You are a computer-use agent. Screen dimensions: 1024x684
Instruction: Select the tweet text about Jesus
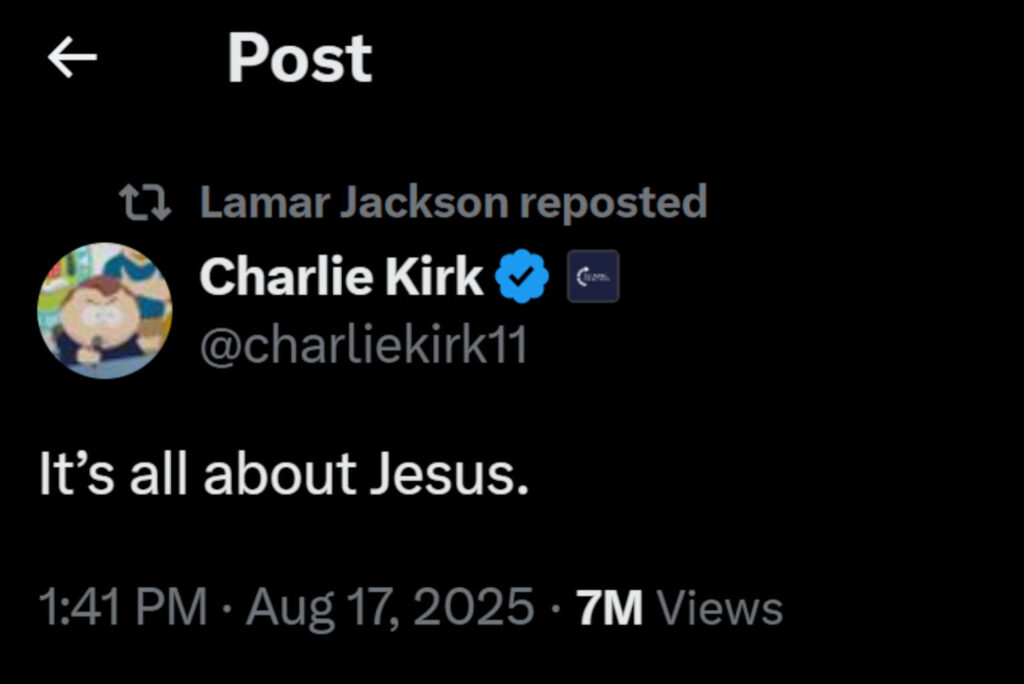click(x=283, y=472)
